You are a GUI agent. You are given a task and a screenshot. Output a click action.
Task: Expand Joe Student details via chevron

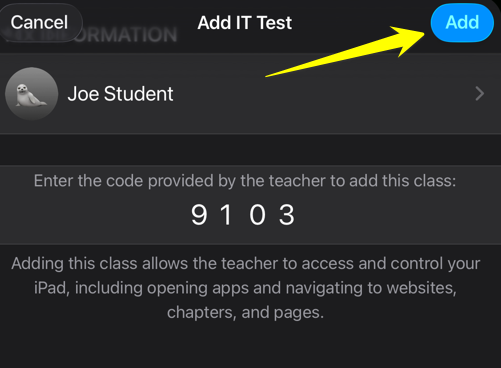[479, 94]
